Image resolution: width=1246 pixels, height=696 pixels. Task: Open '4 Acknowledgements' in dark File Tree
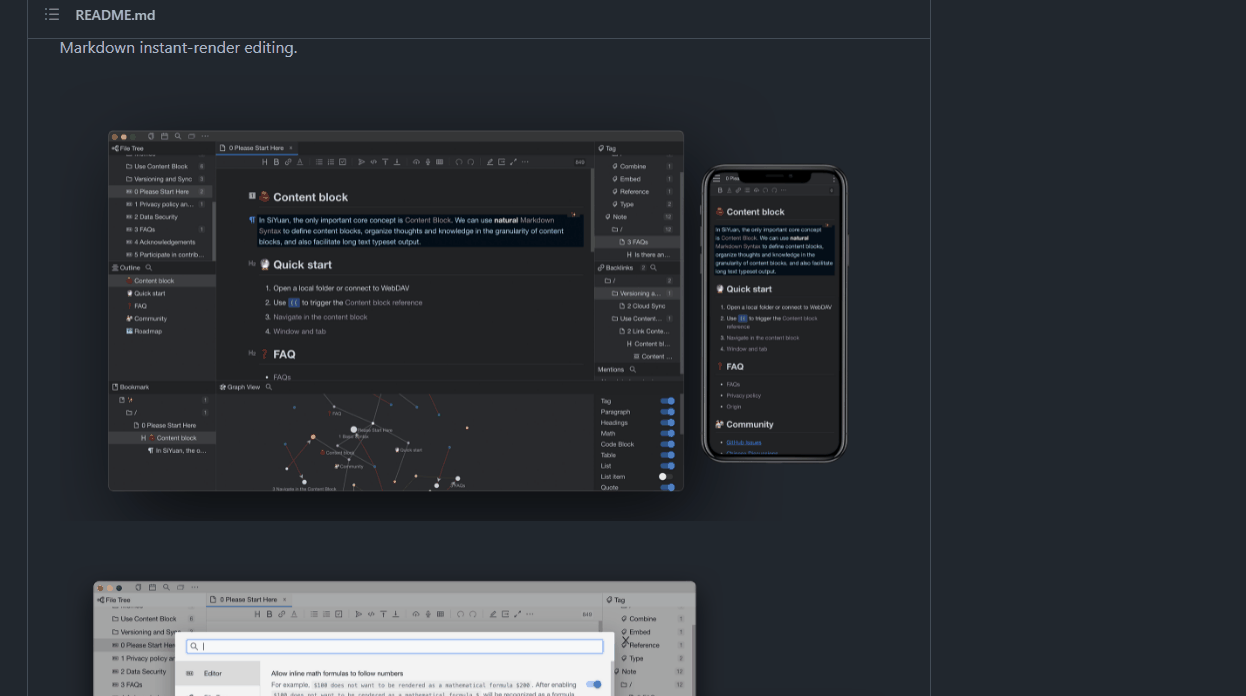(162, 242)
